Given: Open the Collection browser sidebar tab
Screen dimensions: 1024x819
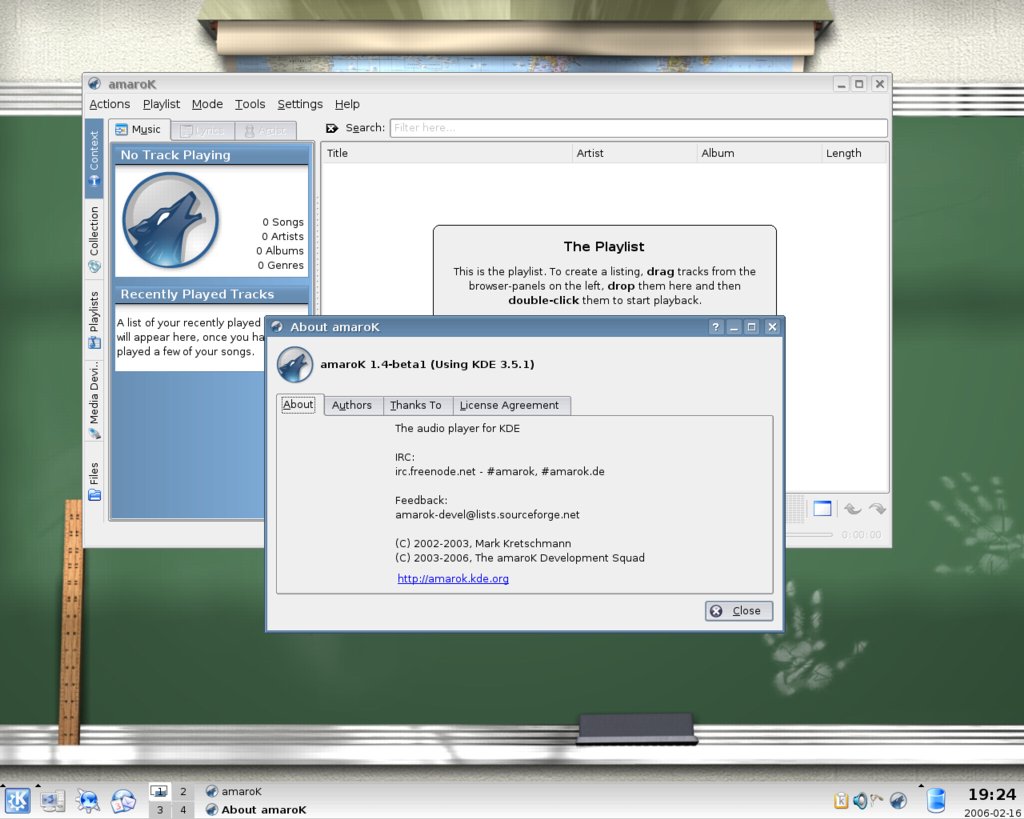Looking at the screenshot, I should coord(94,239).
